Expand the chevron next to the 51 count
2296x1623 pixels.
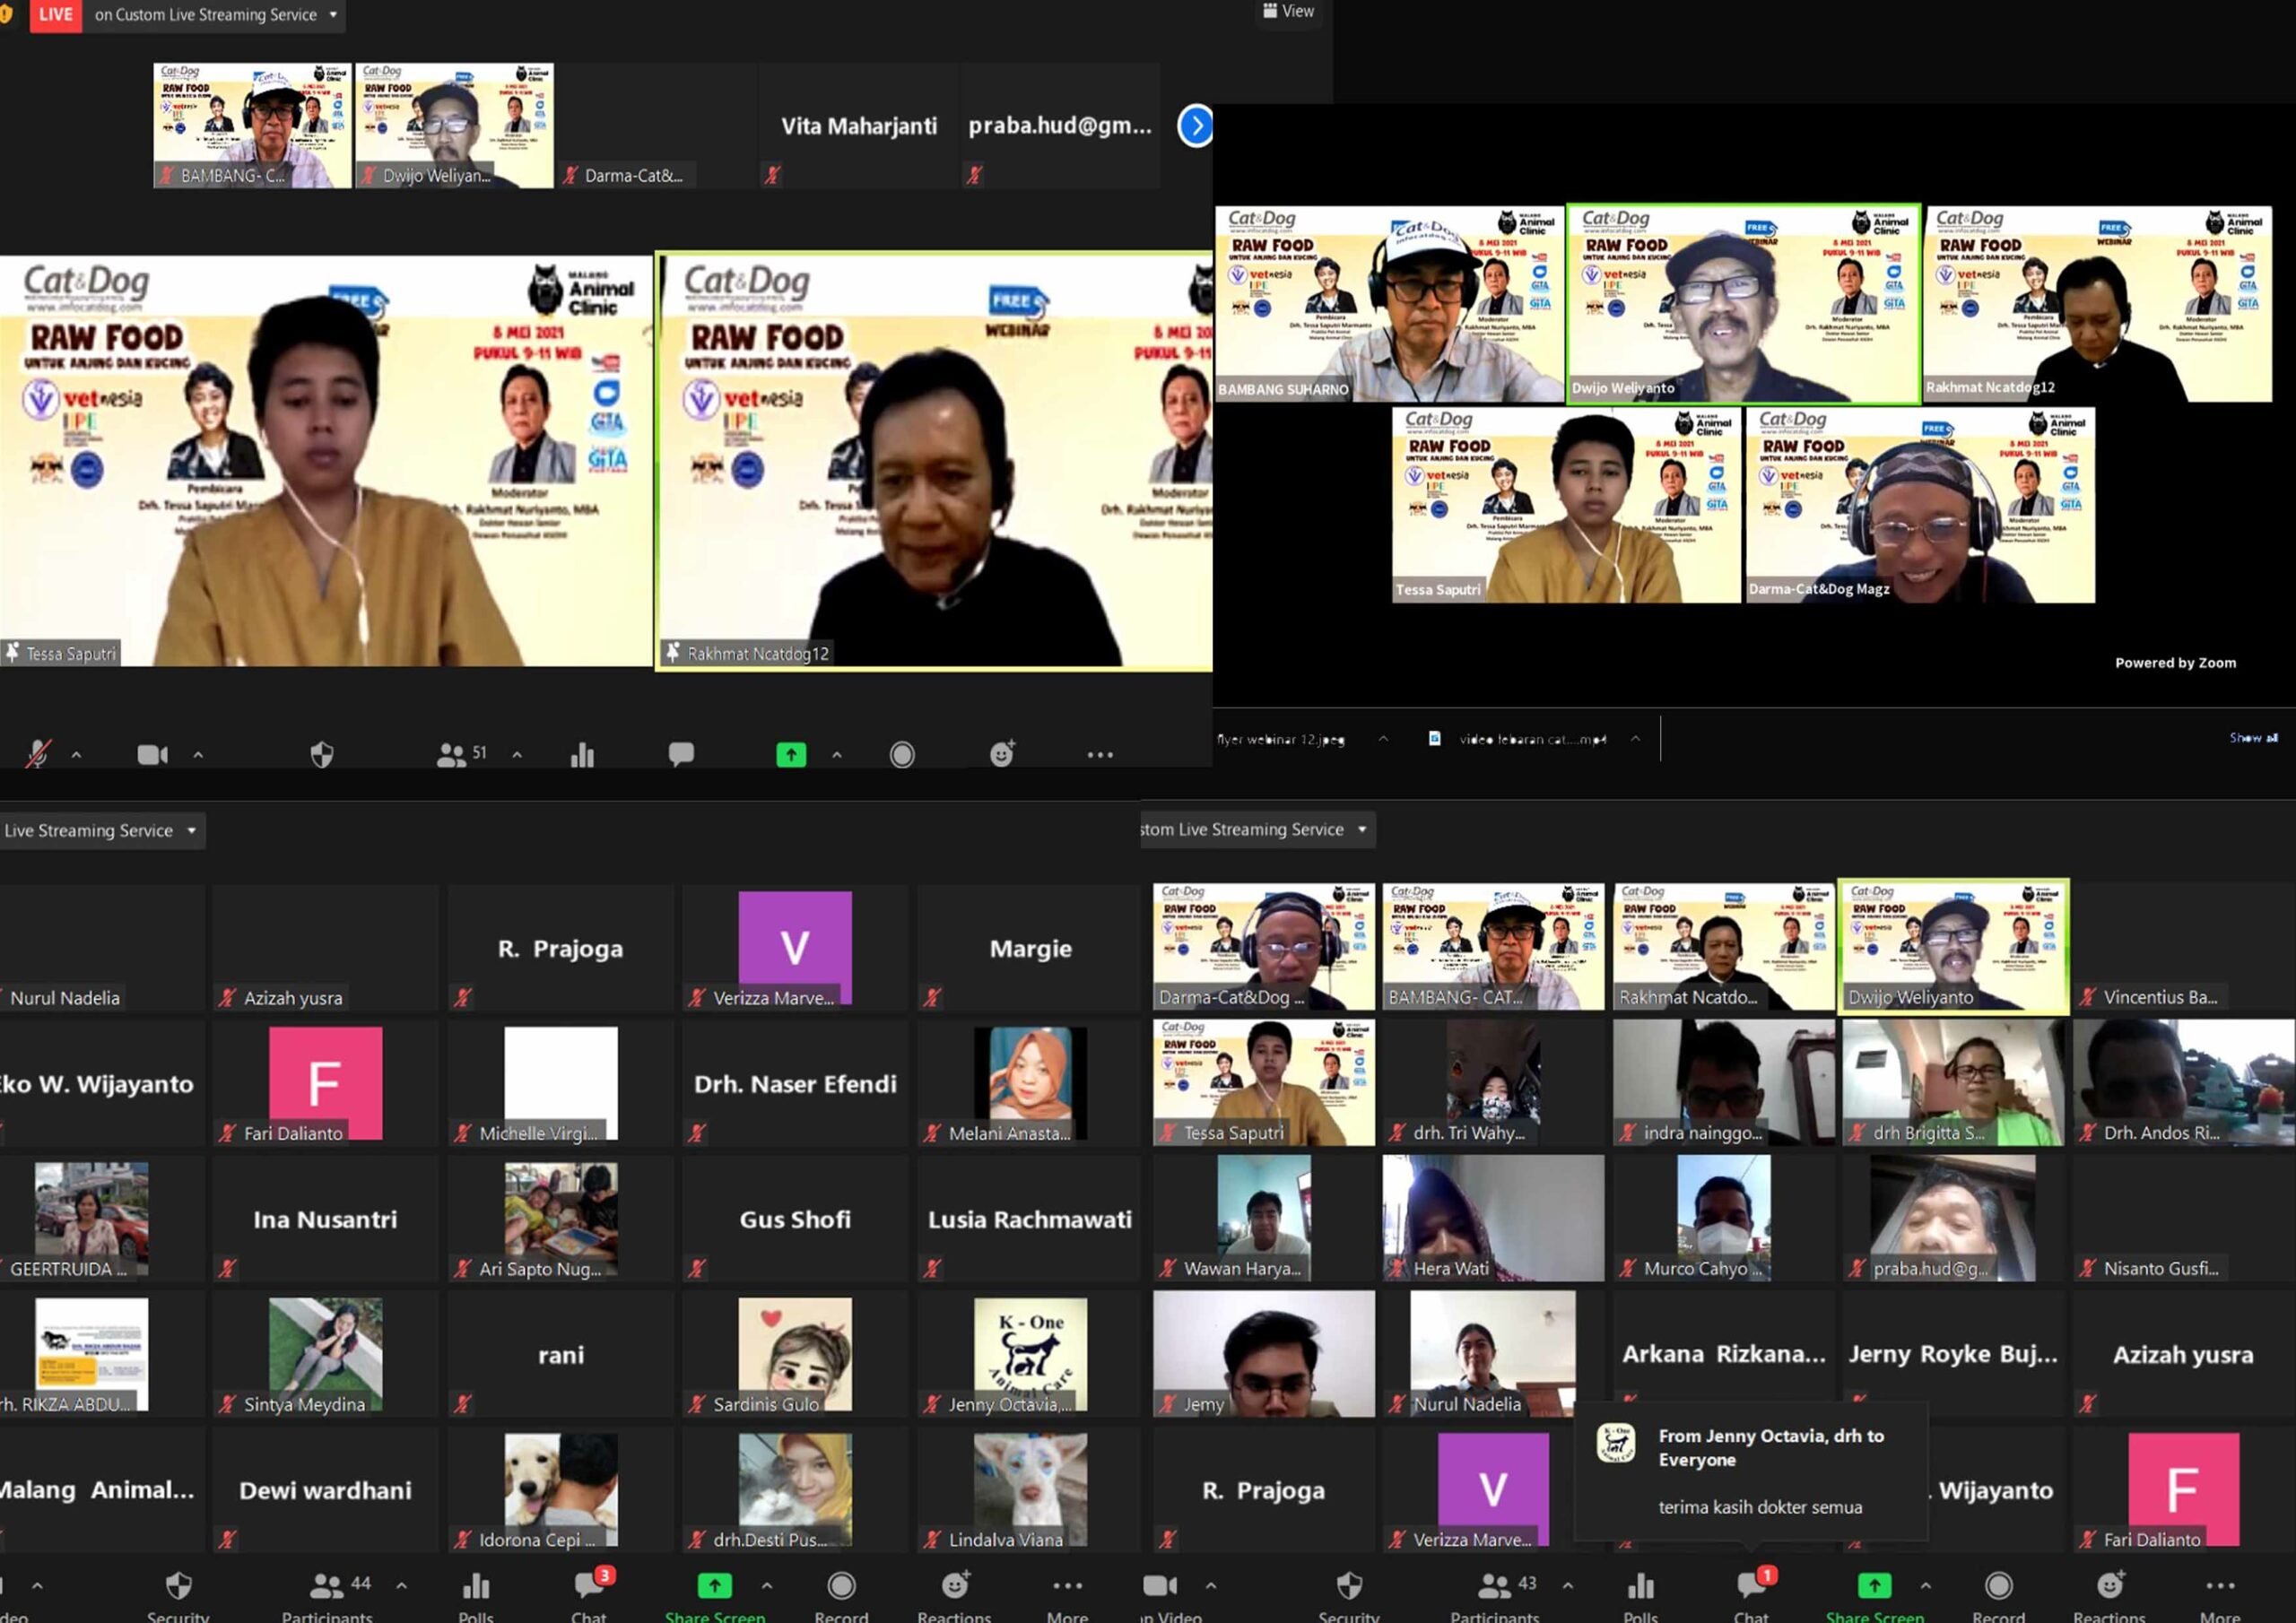517,755
